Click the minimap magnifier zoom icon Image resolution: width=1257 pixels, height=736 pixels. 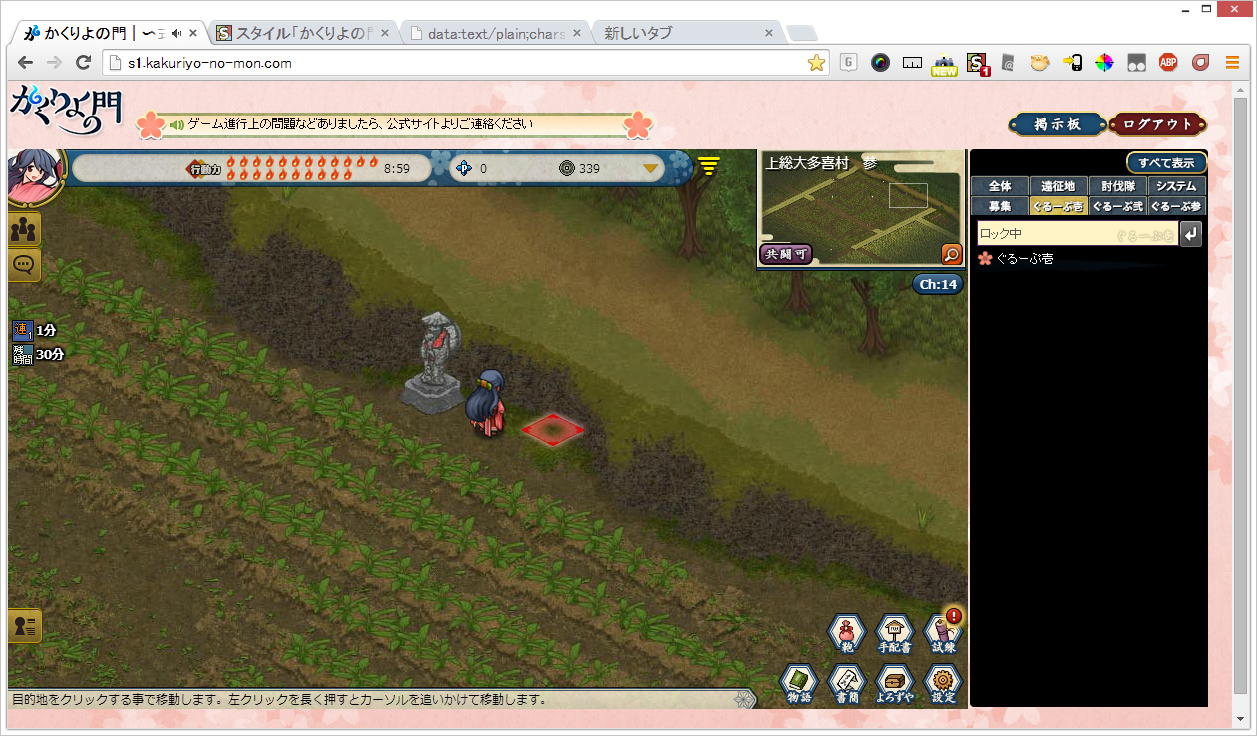pyautogui.click(x=952, y=255)
